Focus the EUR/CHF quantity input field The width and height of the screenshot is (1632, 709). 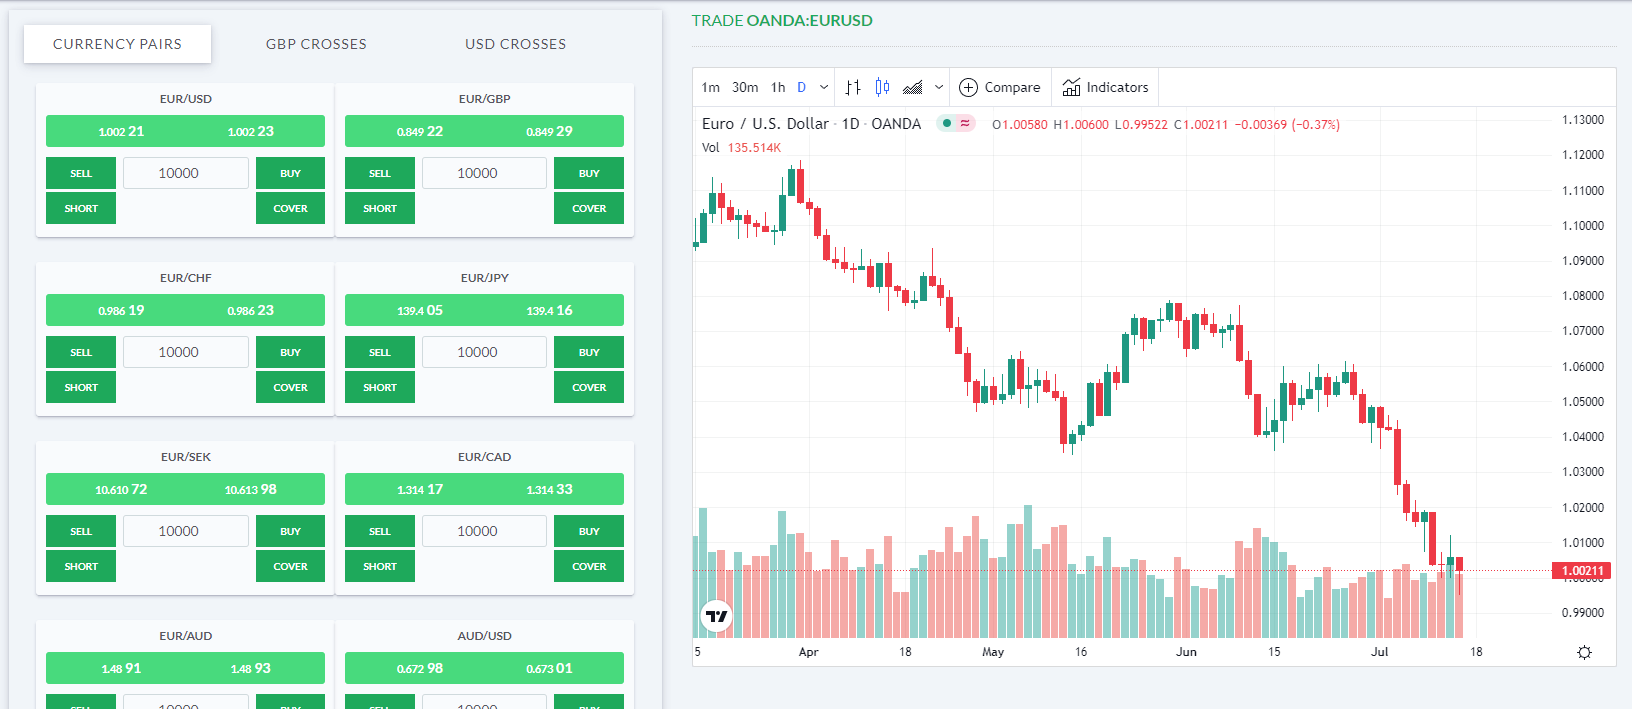[x=186, y=352]
